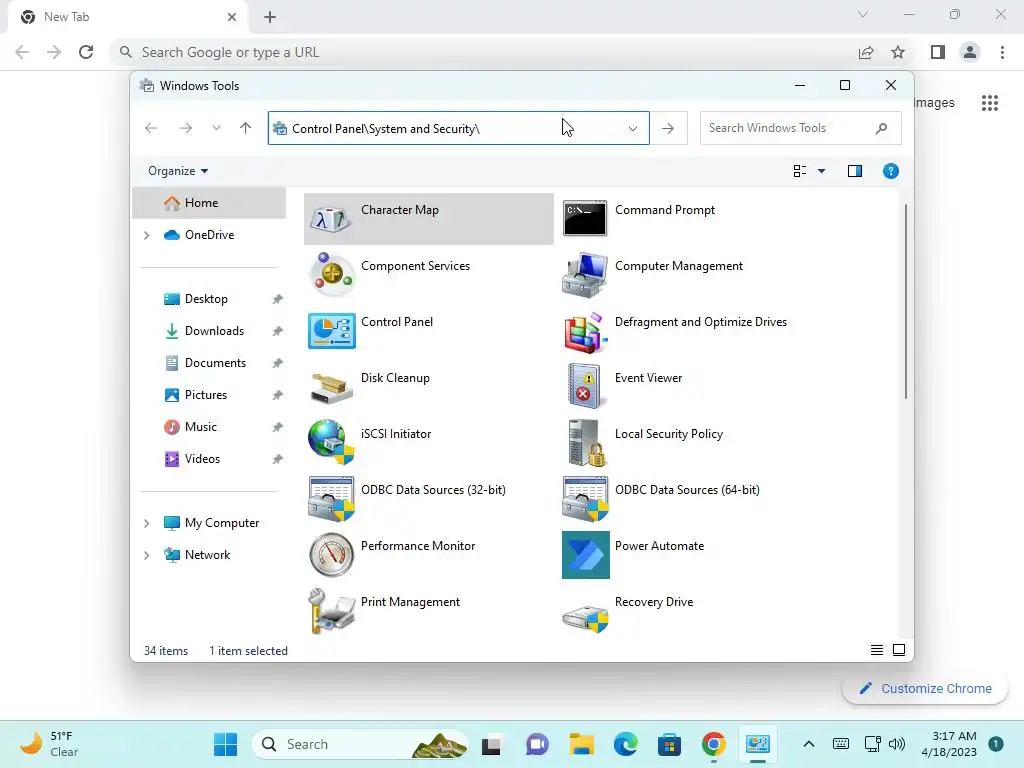Viewport: 1024px width, 768px height.
Task: Open the Control Panel icon in the list
Action: pyautogui.click(x=332, y=331)
